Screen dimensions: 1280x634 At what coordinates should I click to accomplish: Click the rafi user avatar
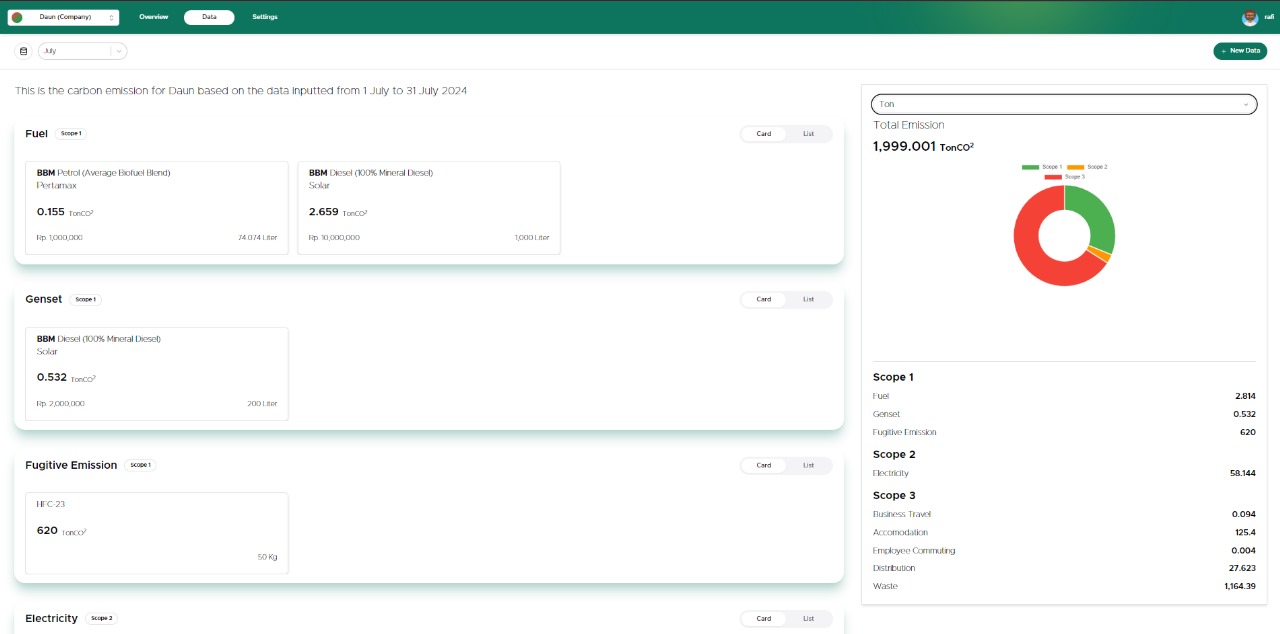click(1249, 17)
